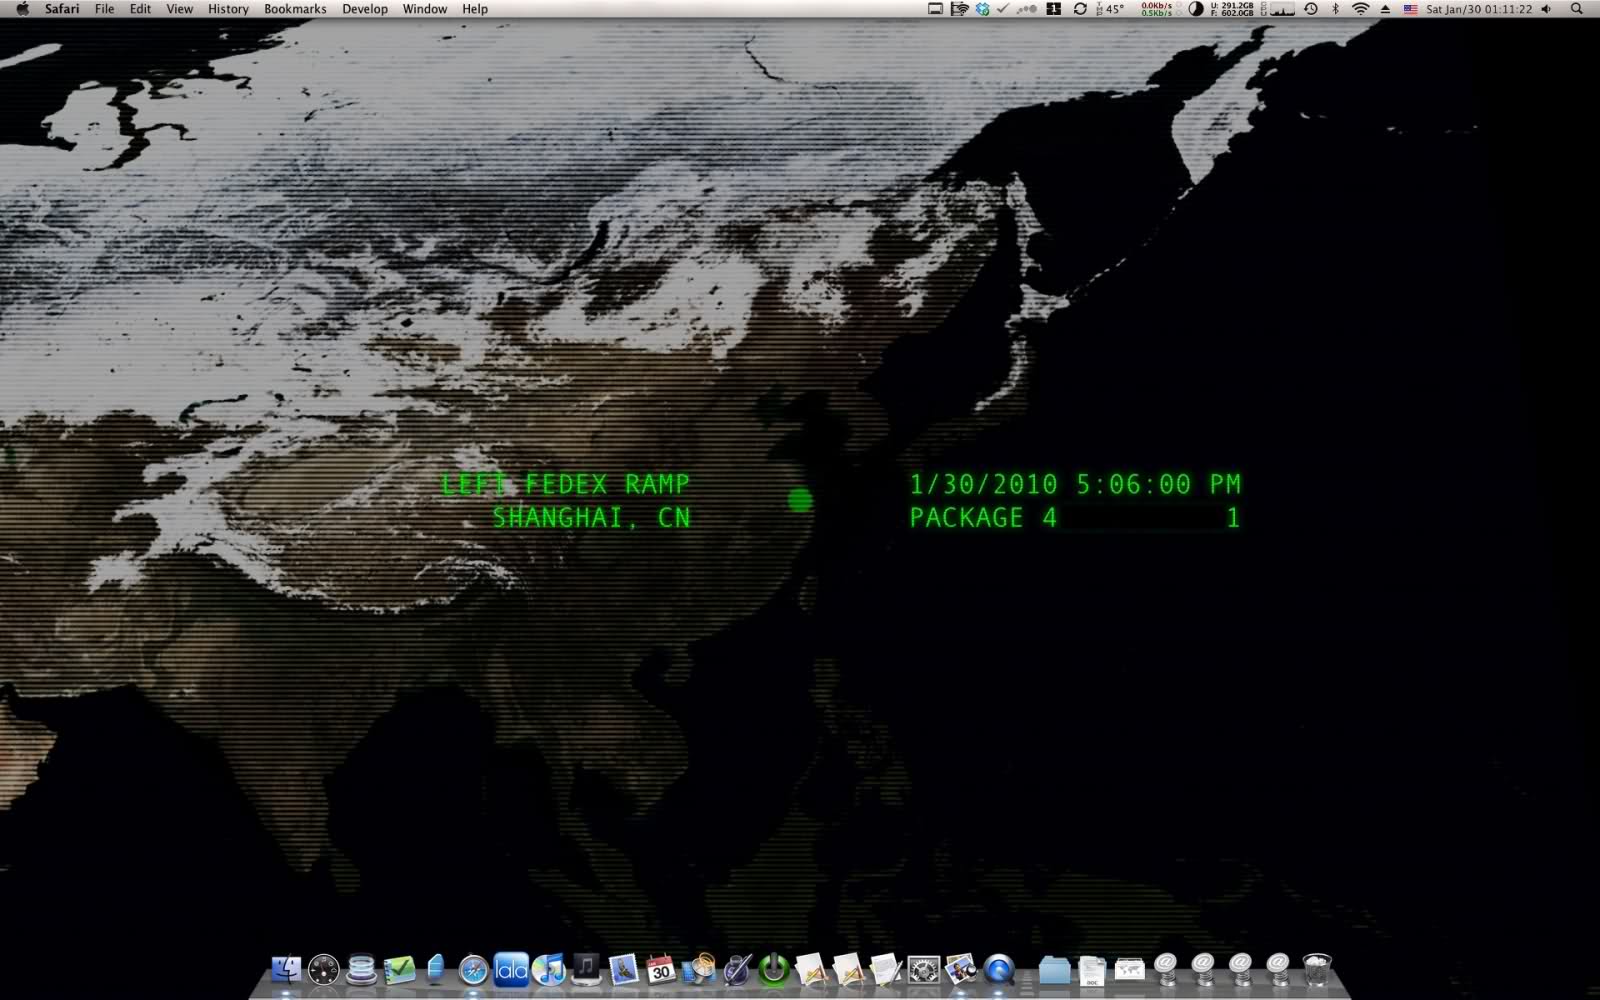Click the green power button dock icon

pyautogui.click(x=773, y=969)
